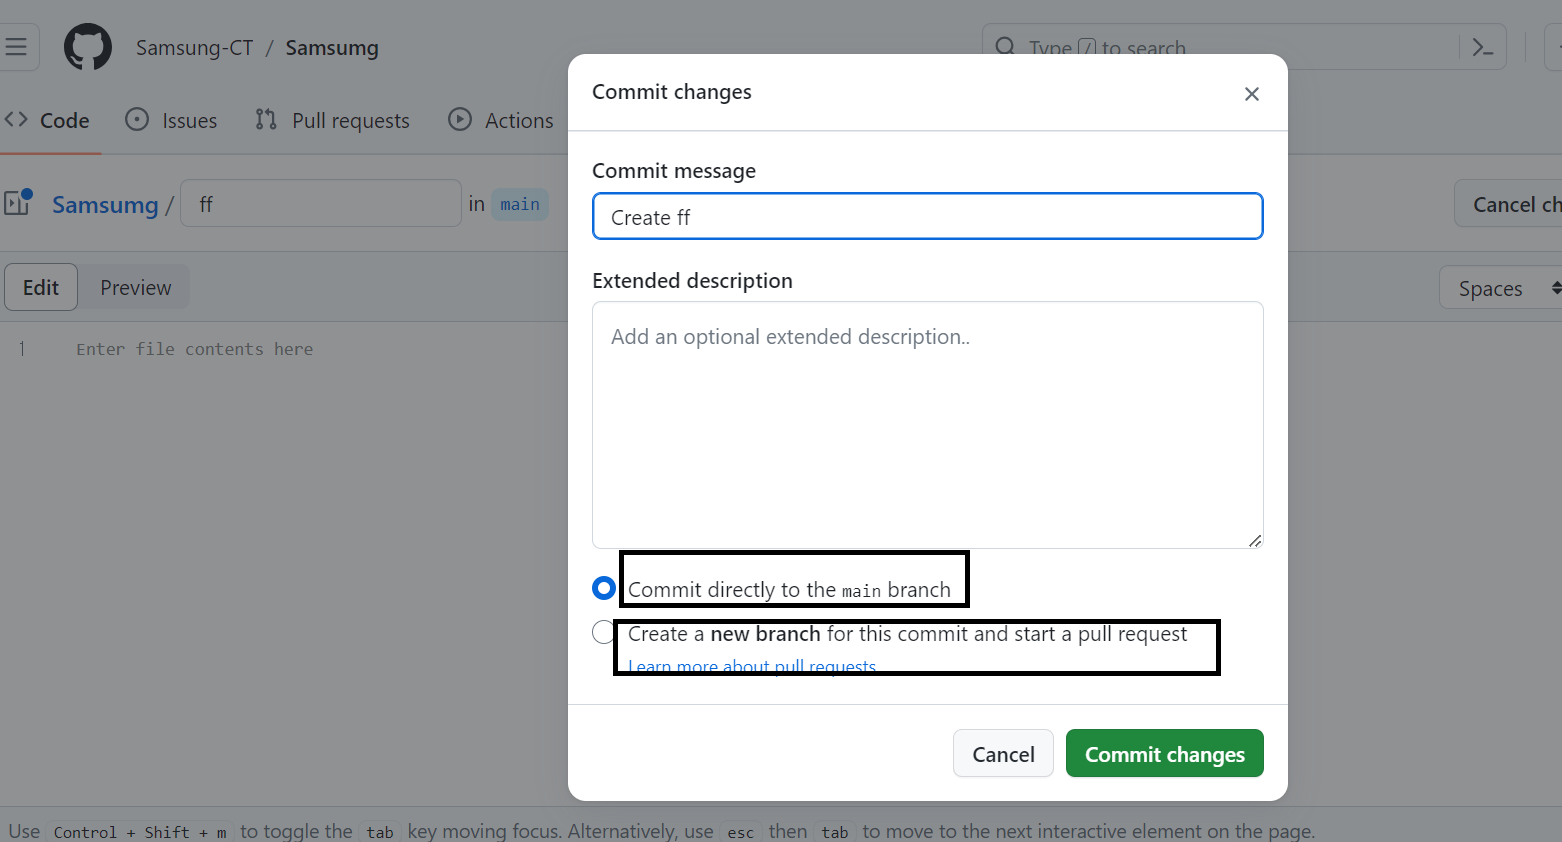The height and width of the screenshot is (842, 1562).
Task: Click the Code angle-brackets icon
Action: [x=16, y=119]
